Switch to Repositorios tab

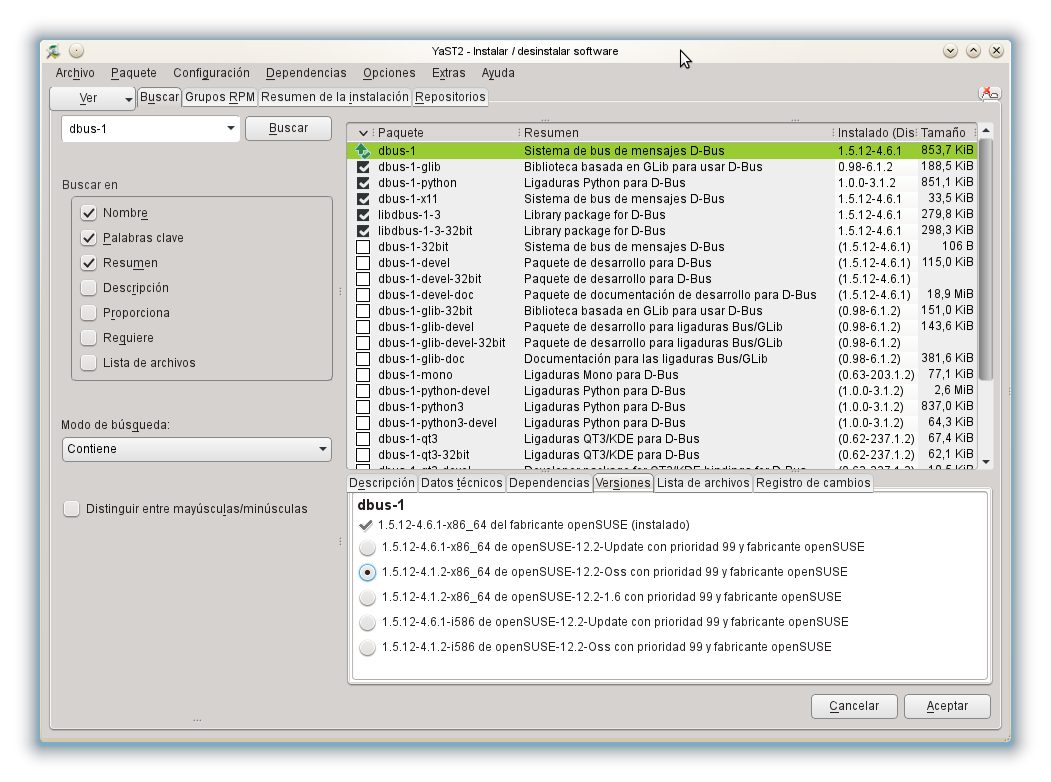450,97
